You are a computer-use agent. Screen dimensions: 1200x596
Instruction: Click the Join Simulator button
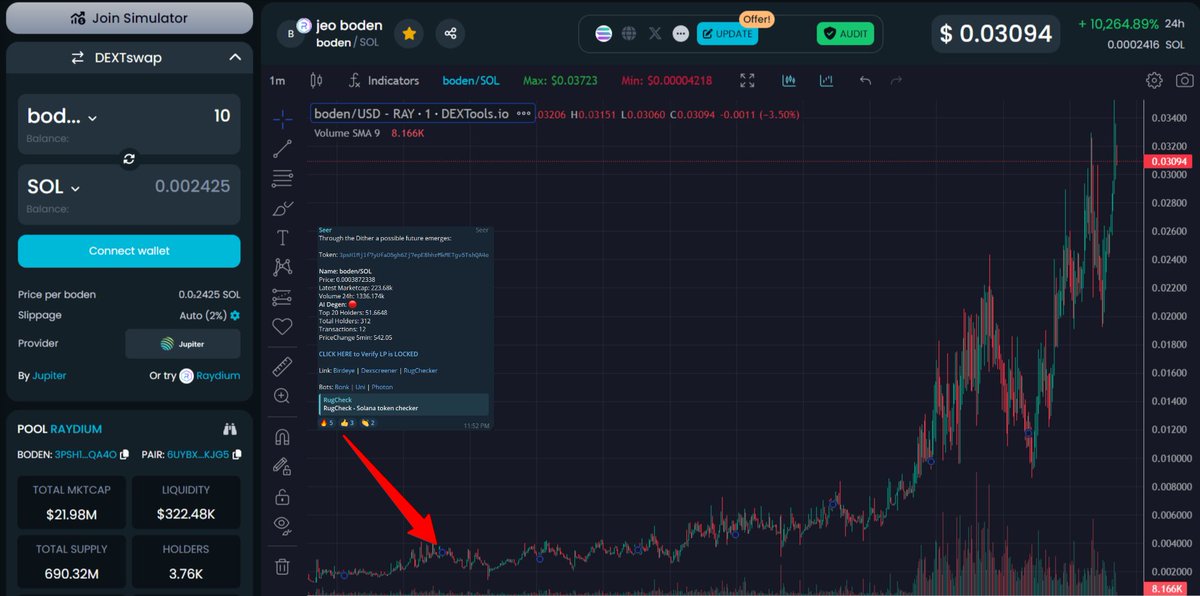[x=129, y=18]
